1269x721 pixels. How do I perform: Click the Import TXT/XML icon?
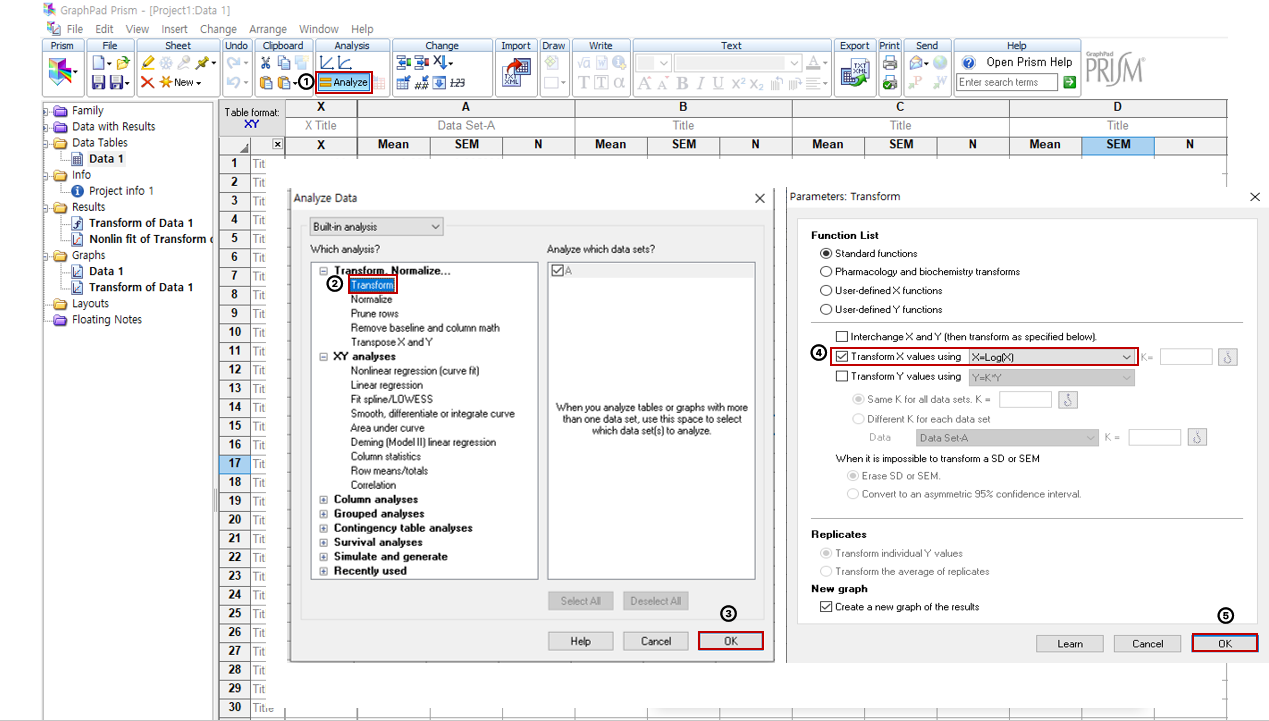(x=516, y=71)
